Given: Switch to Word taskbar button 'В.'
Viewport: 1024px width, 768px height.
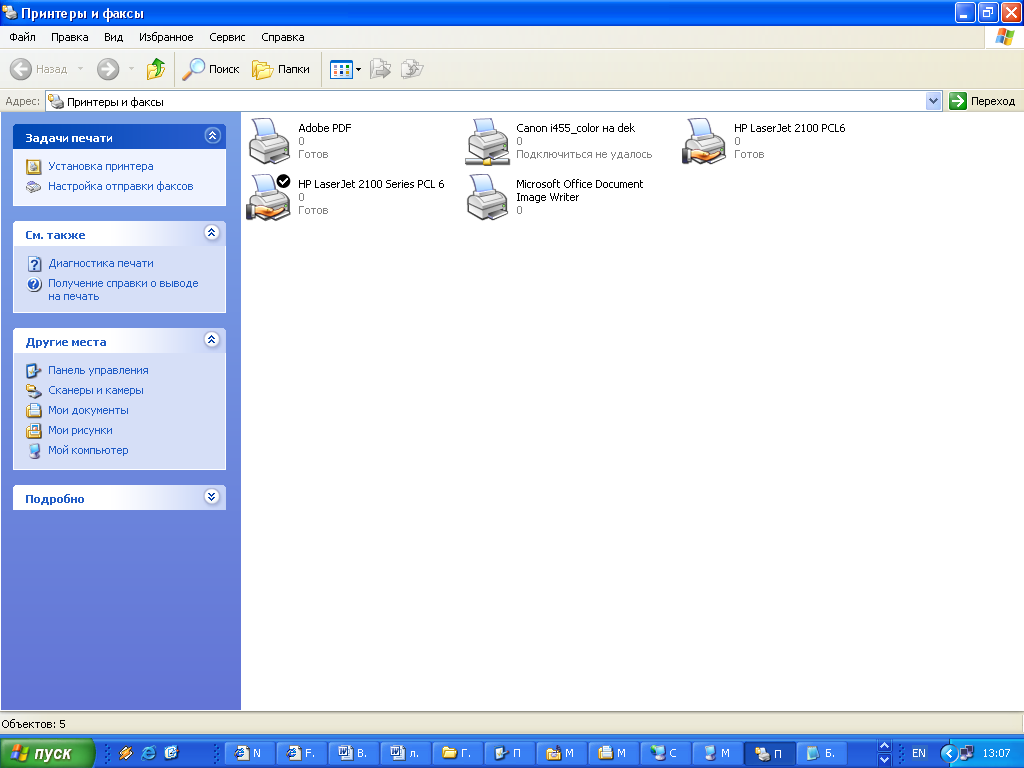Looking at the screenshot, I should (x=353, y=753).
